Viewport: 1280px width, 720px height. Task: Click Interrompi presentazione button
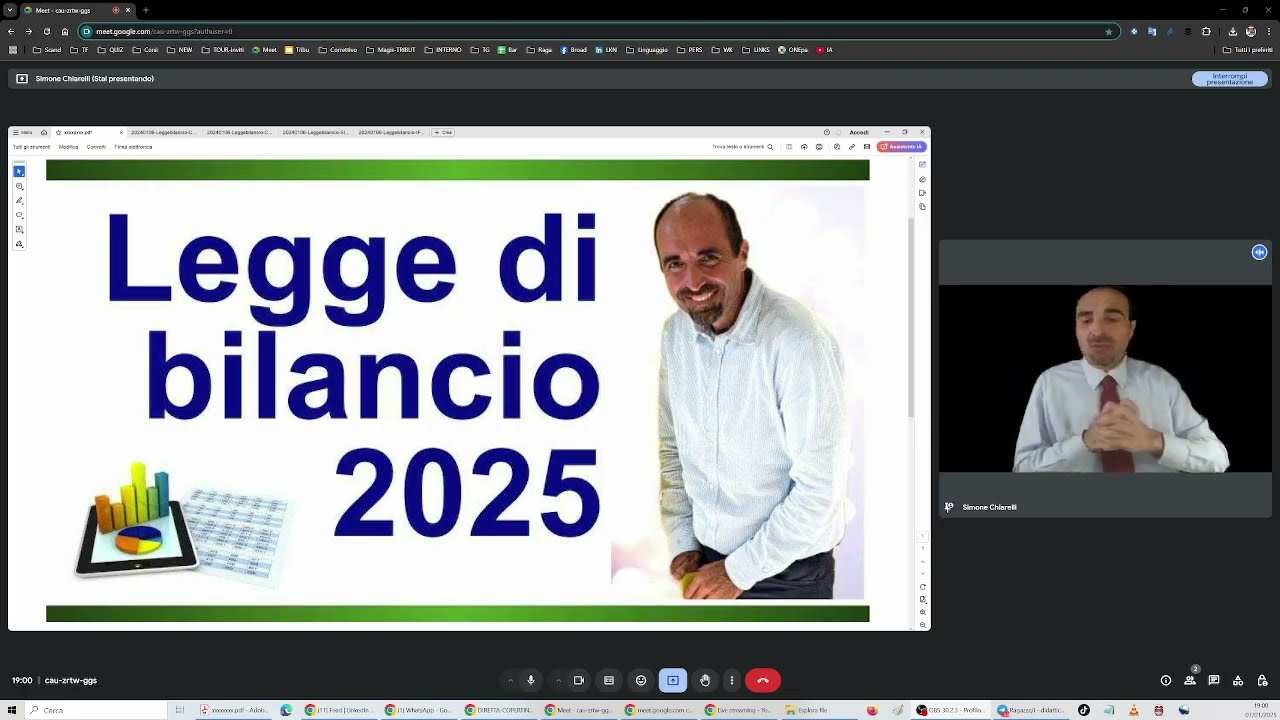click(x=1230, y=78)
